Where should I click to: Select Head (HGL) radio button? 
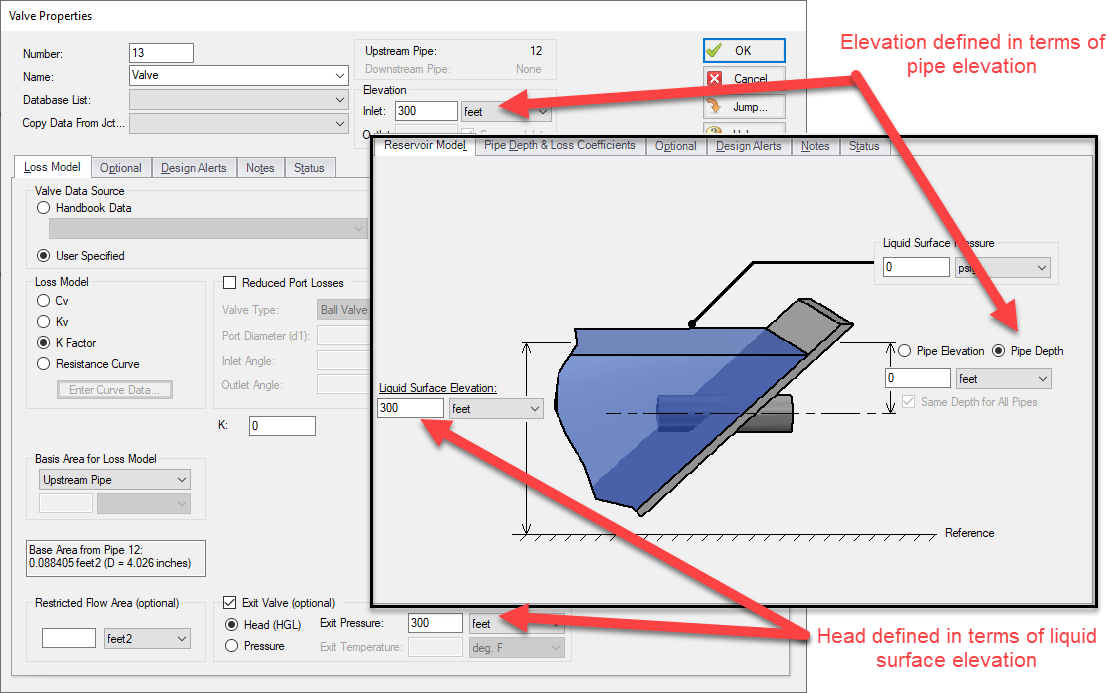[231, 625]
